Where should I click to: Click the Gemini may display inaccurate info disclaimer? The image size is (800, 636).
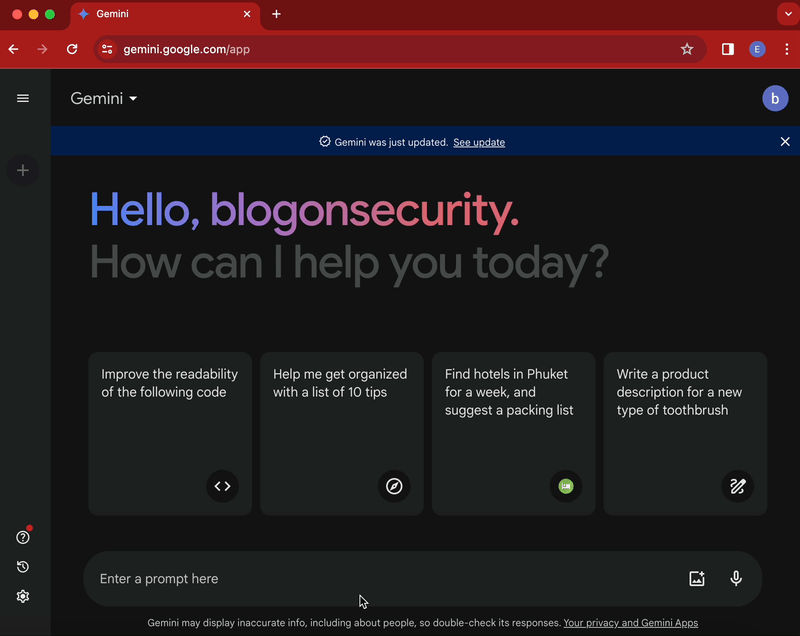tap(354, 623)
